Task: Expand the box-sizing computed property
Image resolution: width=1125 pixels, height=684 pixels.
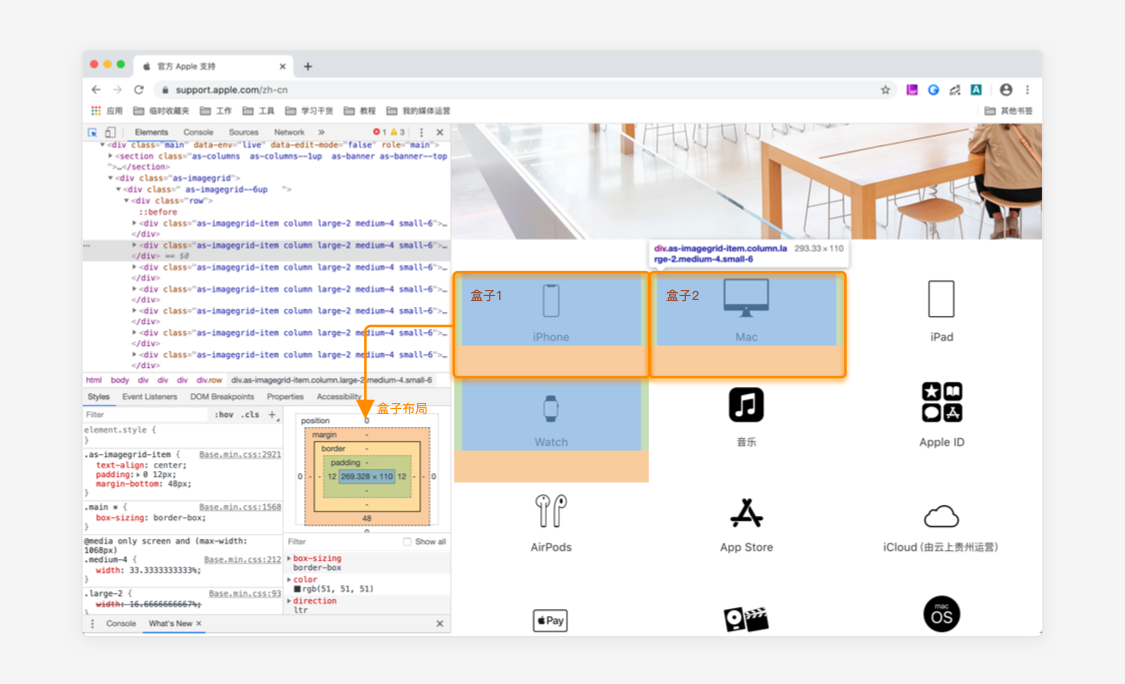Action: [289, 558]
